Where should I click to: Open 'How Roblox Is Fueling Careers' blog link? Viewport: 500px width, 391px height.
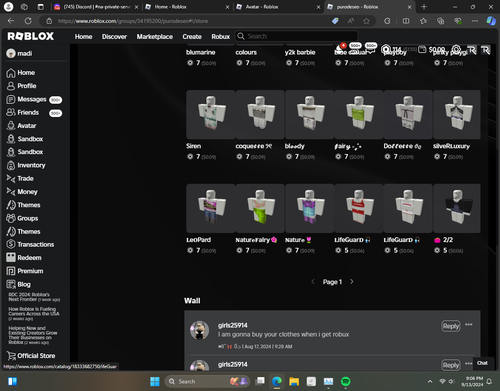[x=34, y=314]
